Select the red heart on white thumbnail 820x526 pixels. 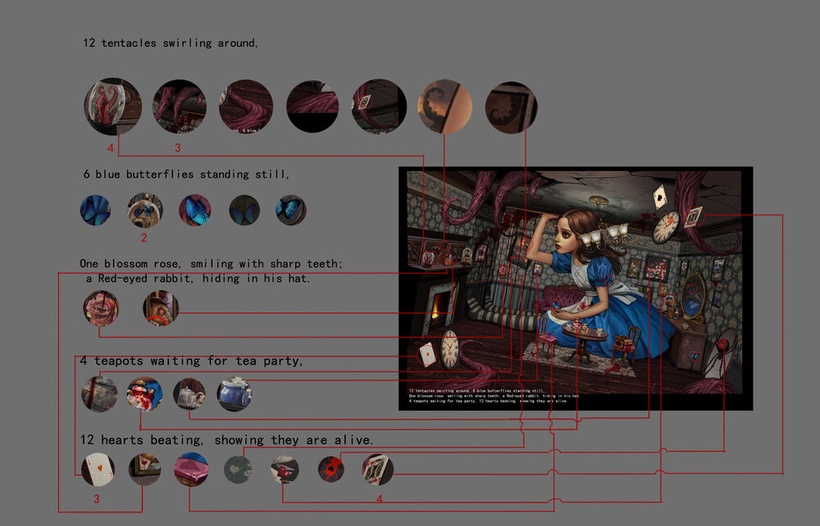pyautogui.click(x=284, y=469)
